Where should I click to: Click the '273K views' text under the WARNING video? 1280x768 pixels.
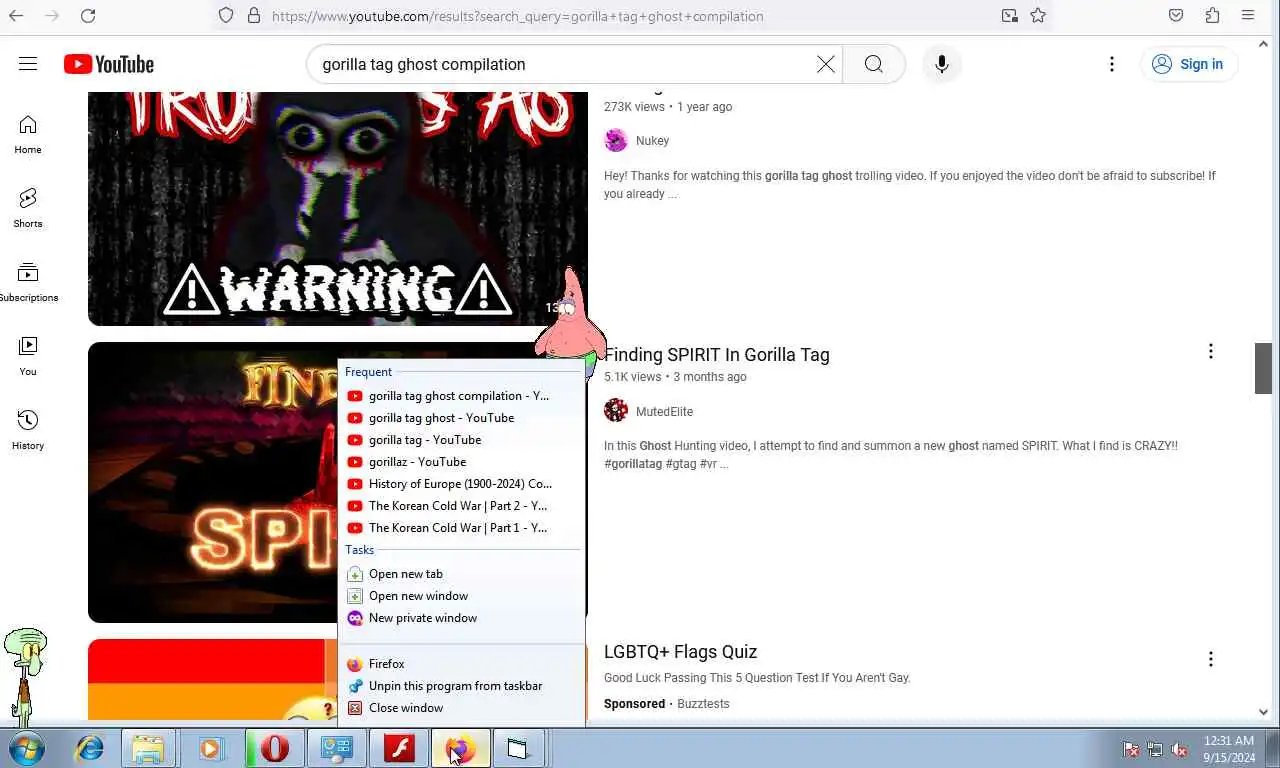(634, 107)
